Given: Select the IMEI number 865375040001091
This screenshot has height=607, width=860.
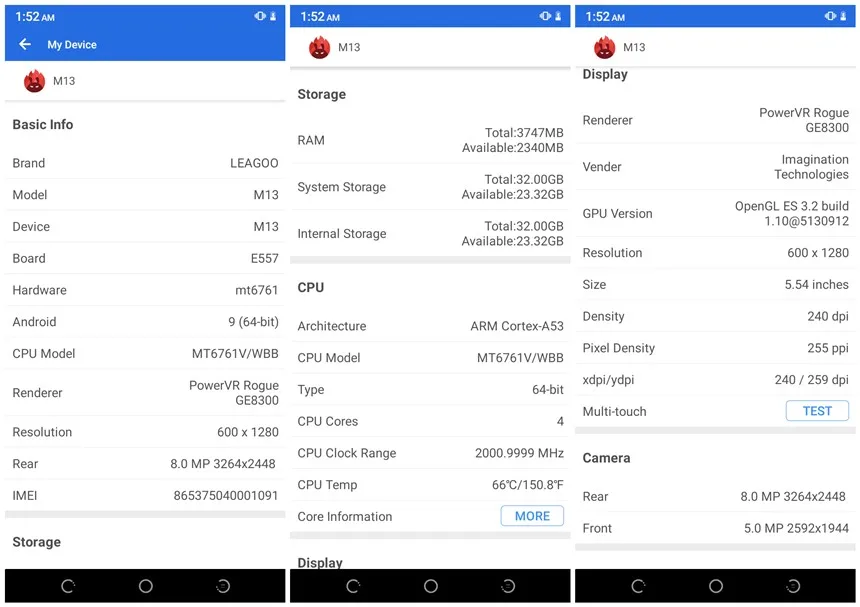Looking at the screenshot, I should [226, 496].
